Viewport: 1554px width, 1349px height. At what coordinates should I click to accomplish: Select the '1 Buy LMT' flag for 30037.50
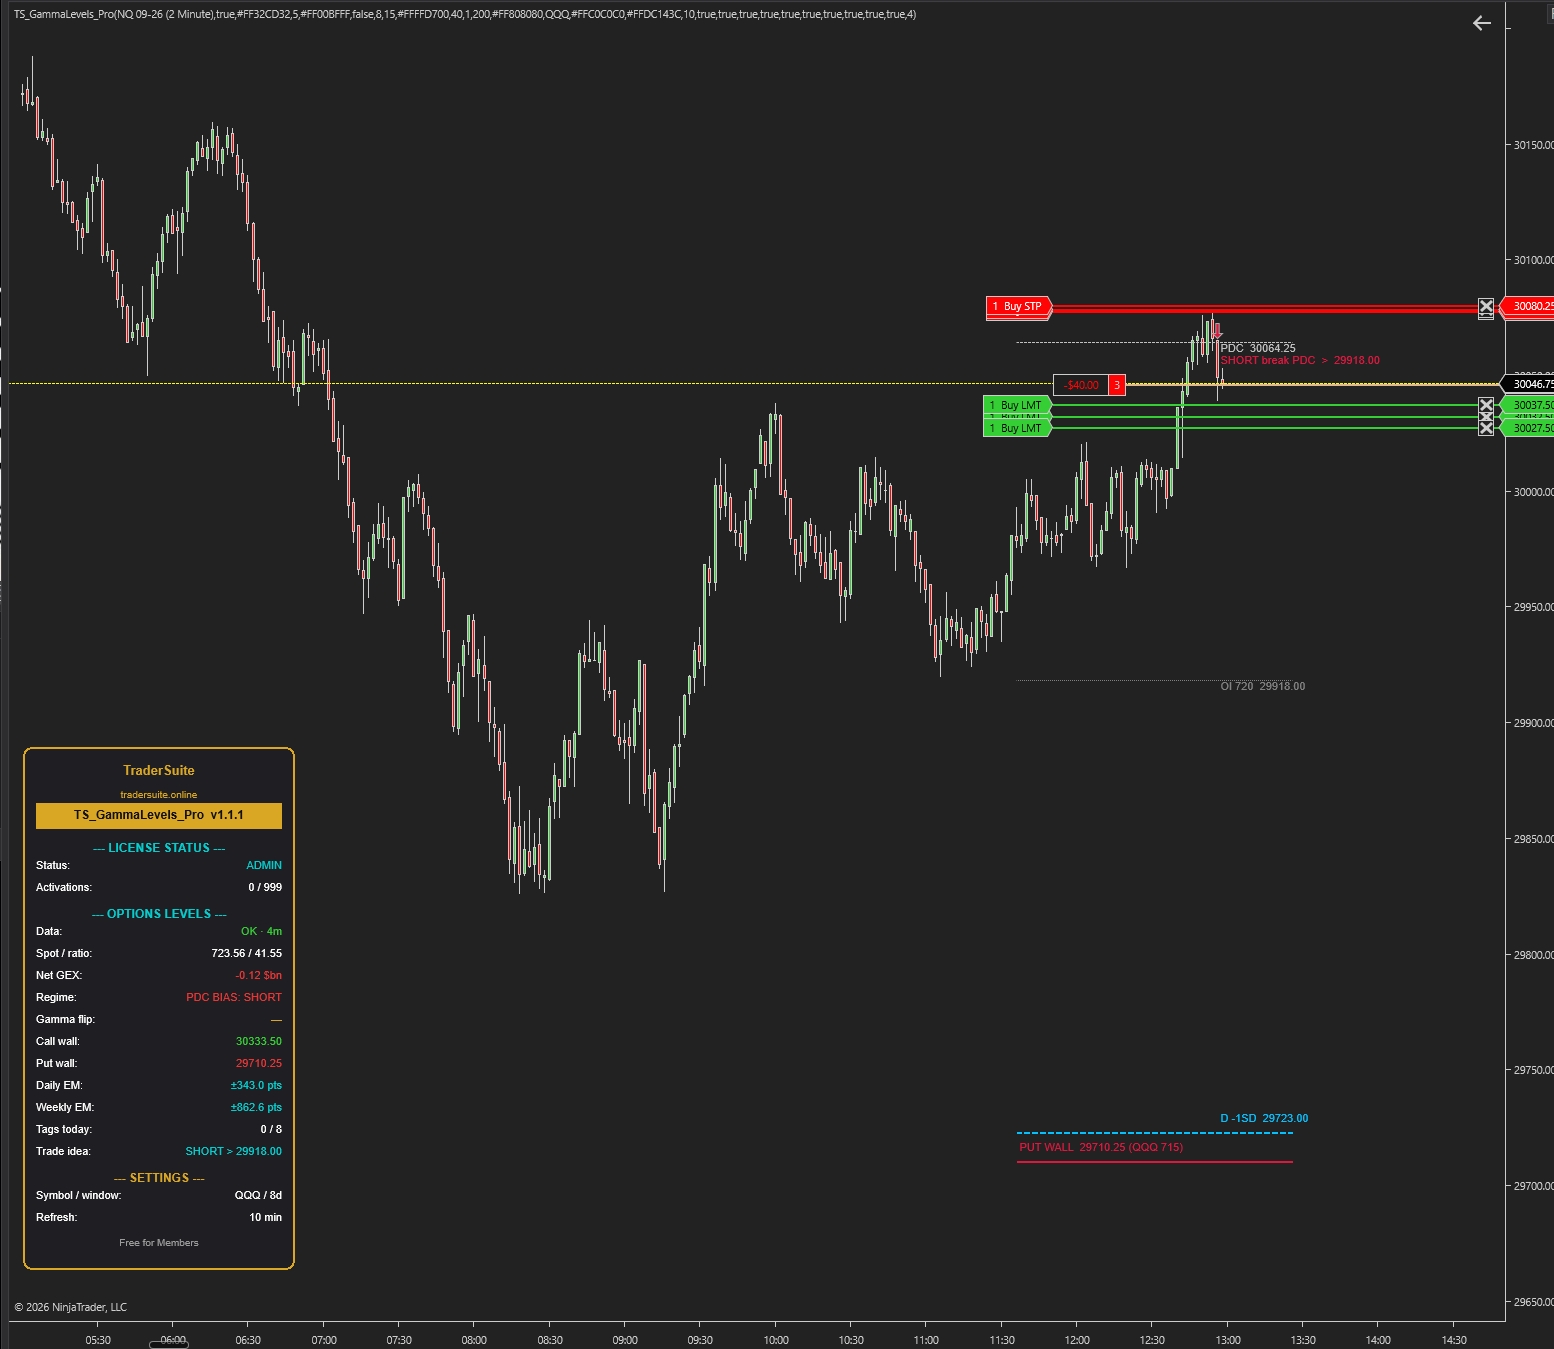tap(1018, 405)
